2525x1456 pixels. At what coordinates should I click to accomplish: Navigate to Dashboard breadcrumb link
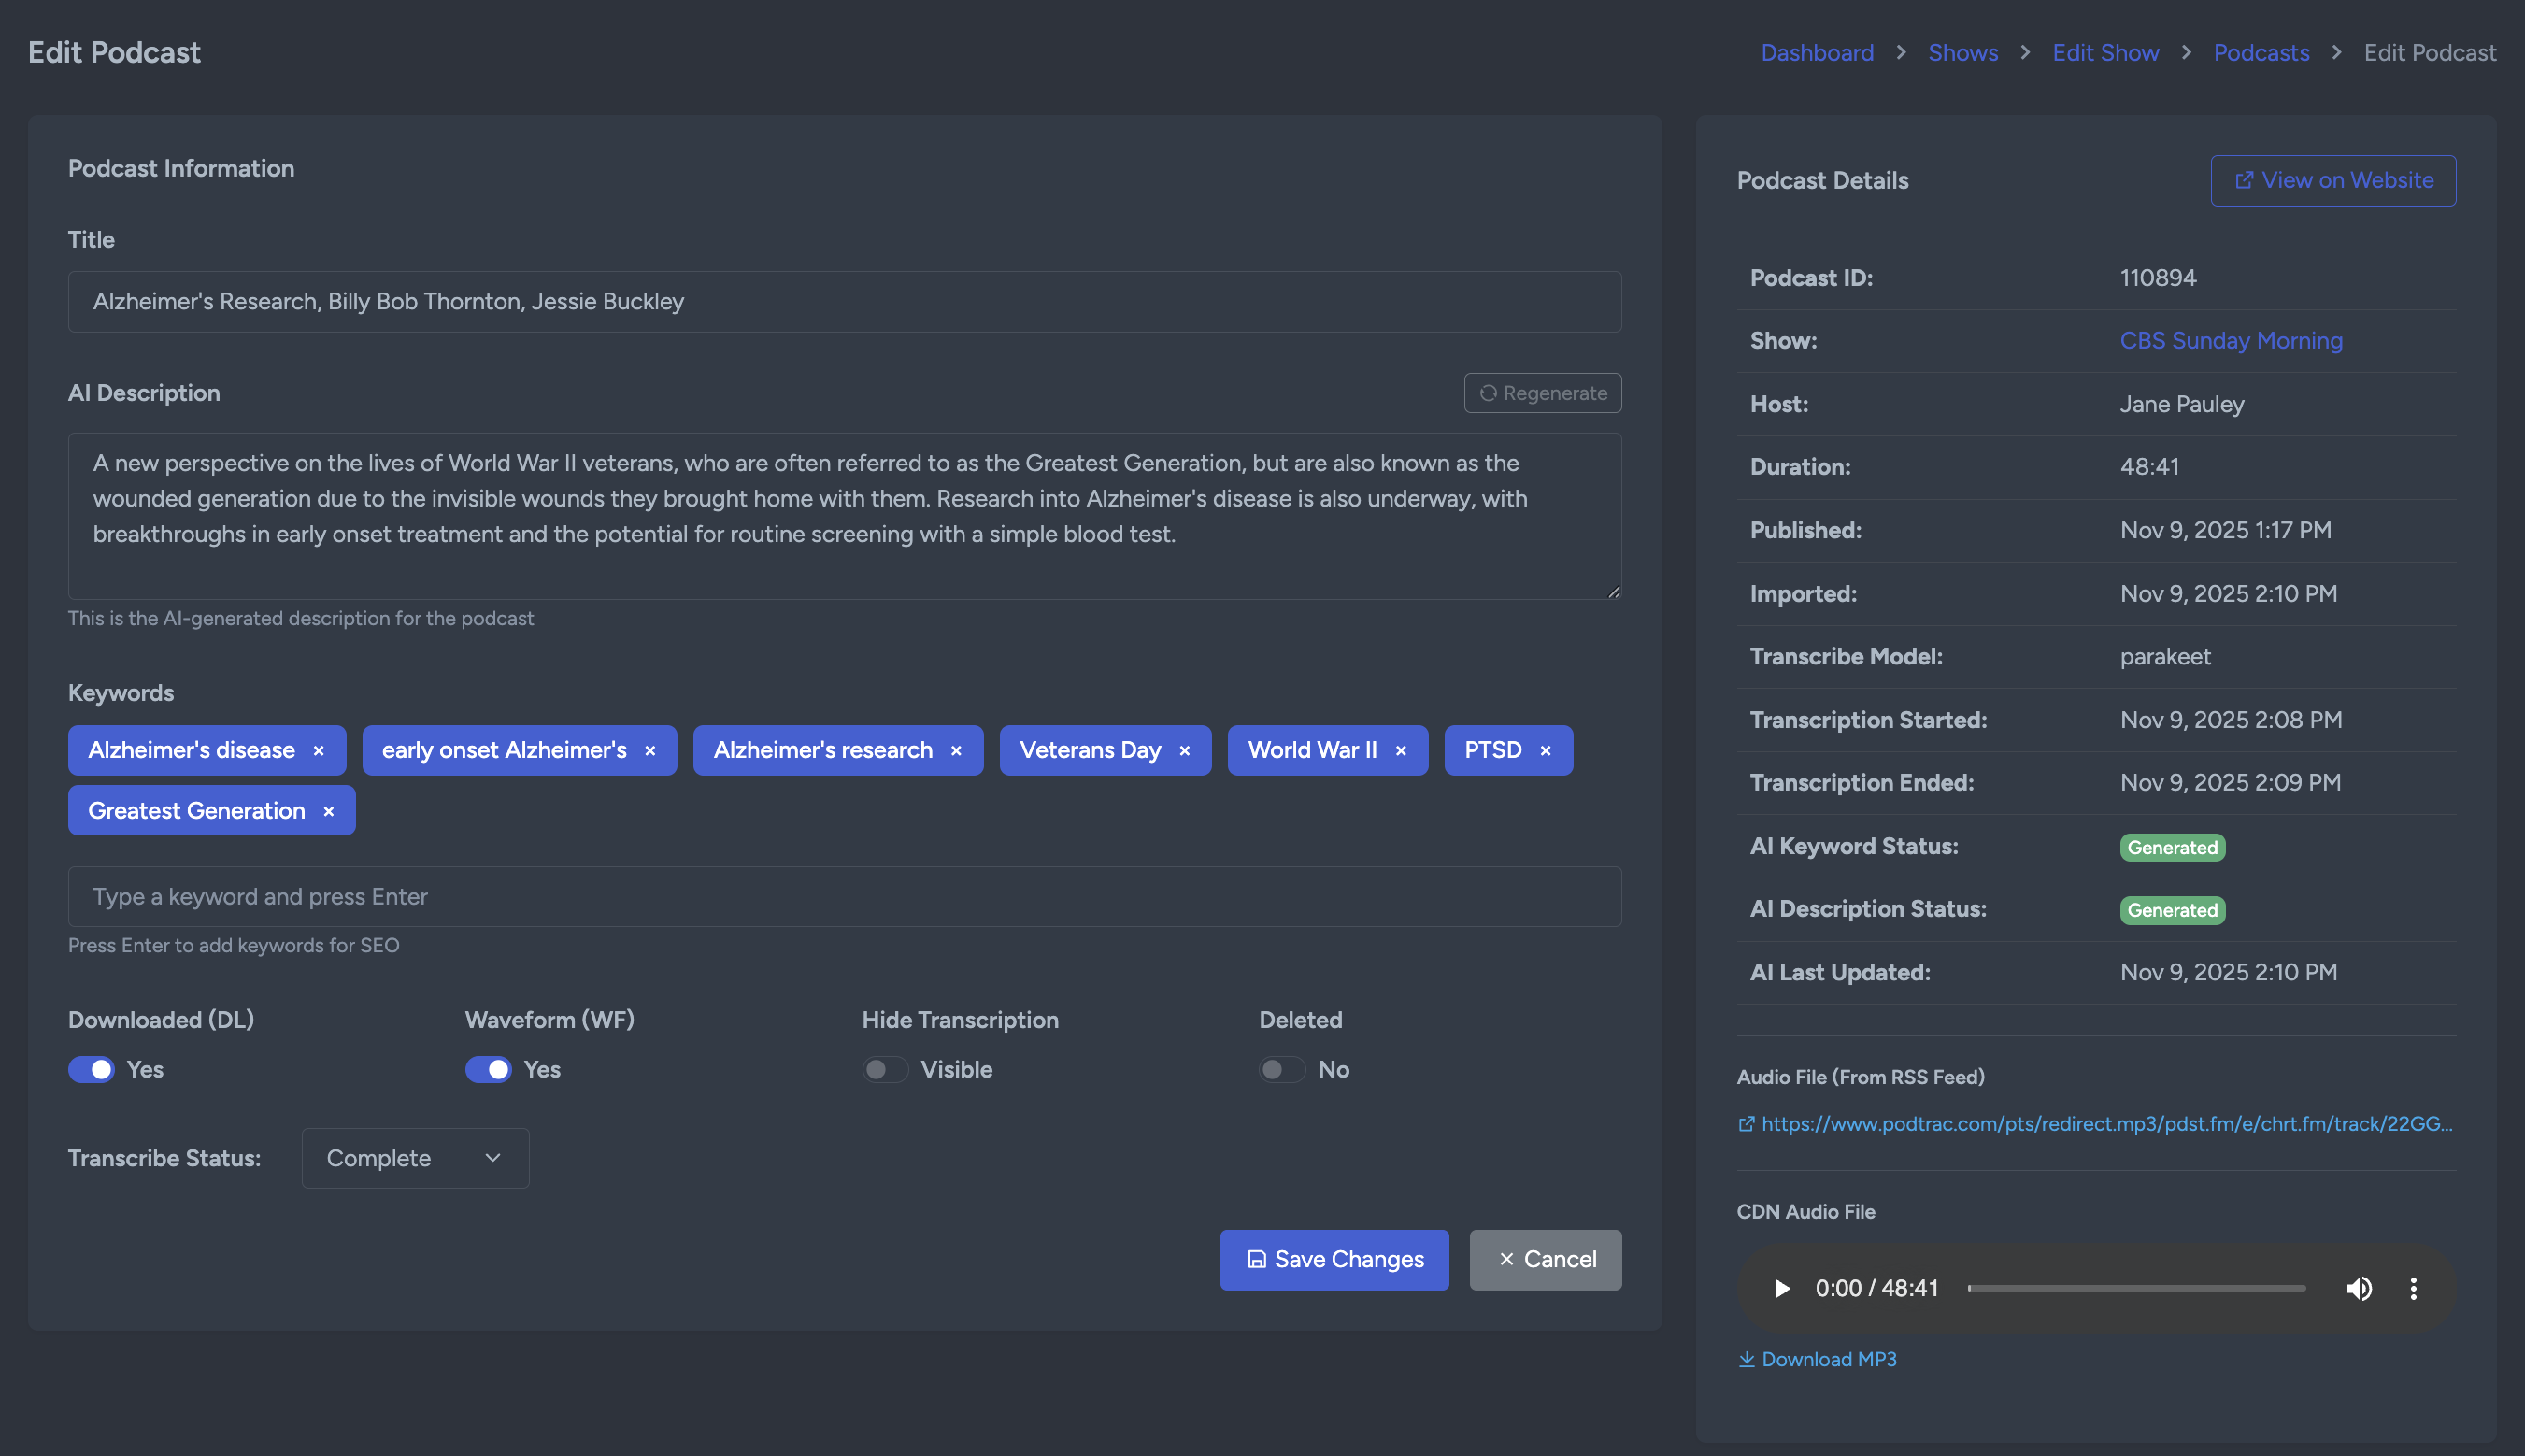click(1816, 53)
